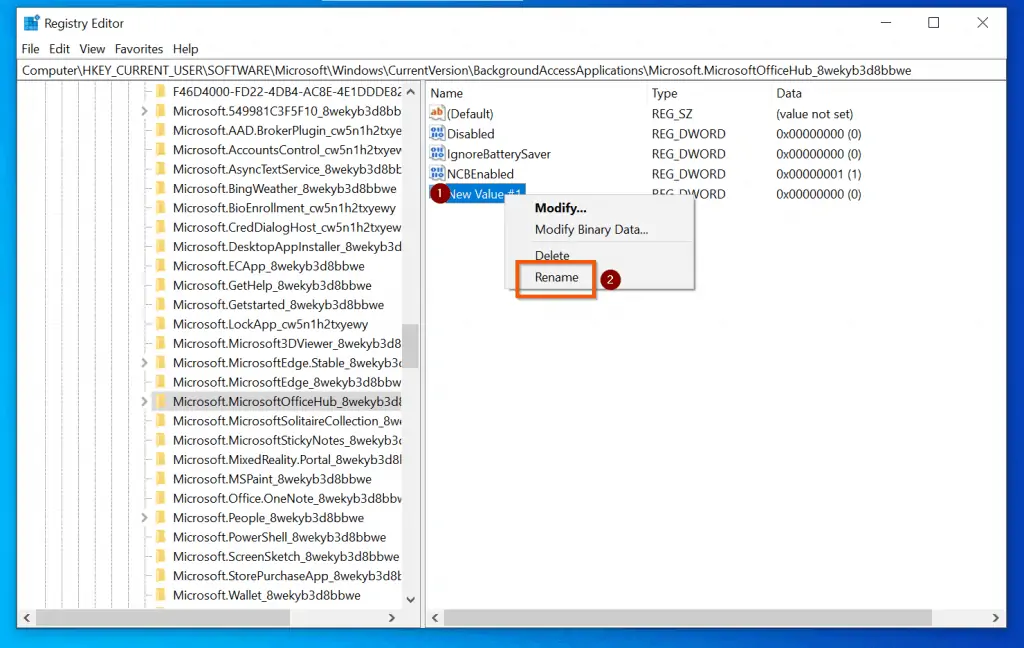The image size is (1024, 648).
Task: Select Modify from the context menu
Action: click(x=559, y=207)
